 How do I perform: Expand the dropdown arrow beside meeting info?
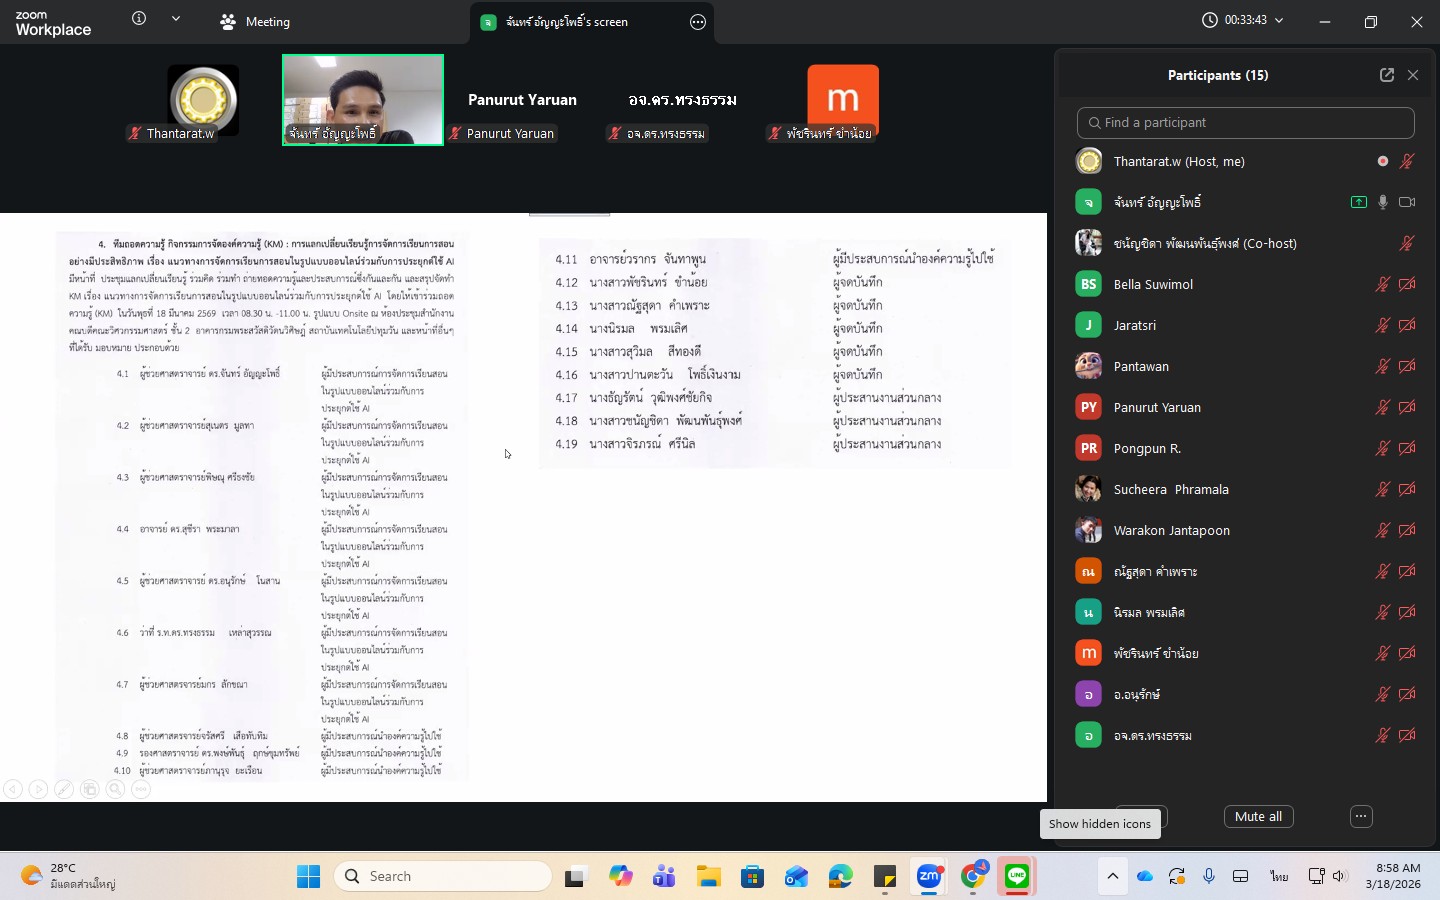176,19
